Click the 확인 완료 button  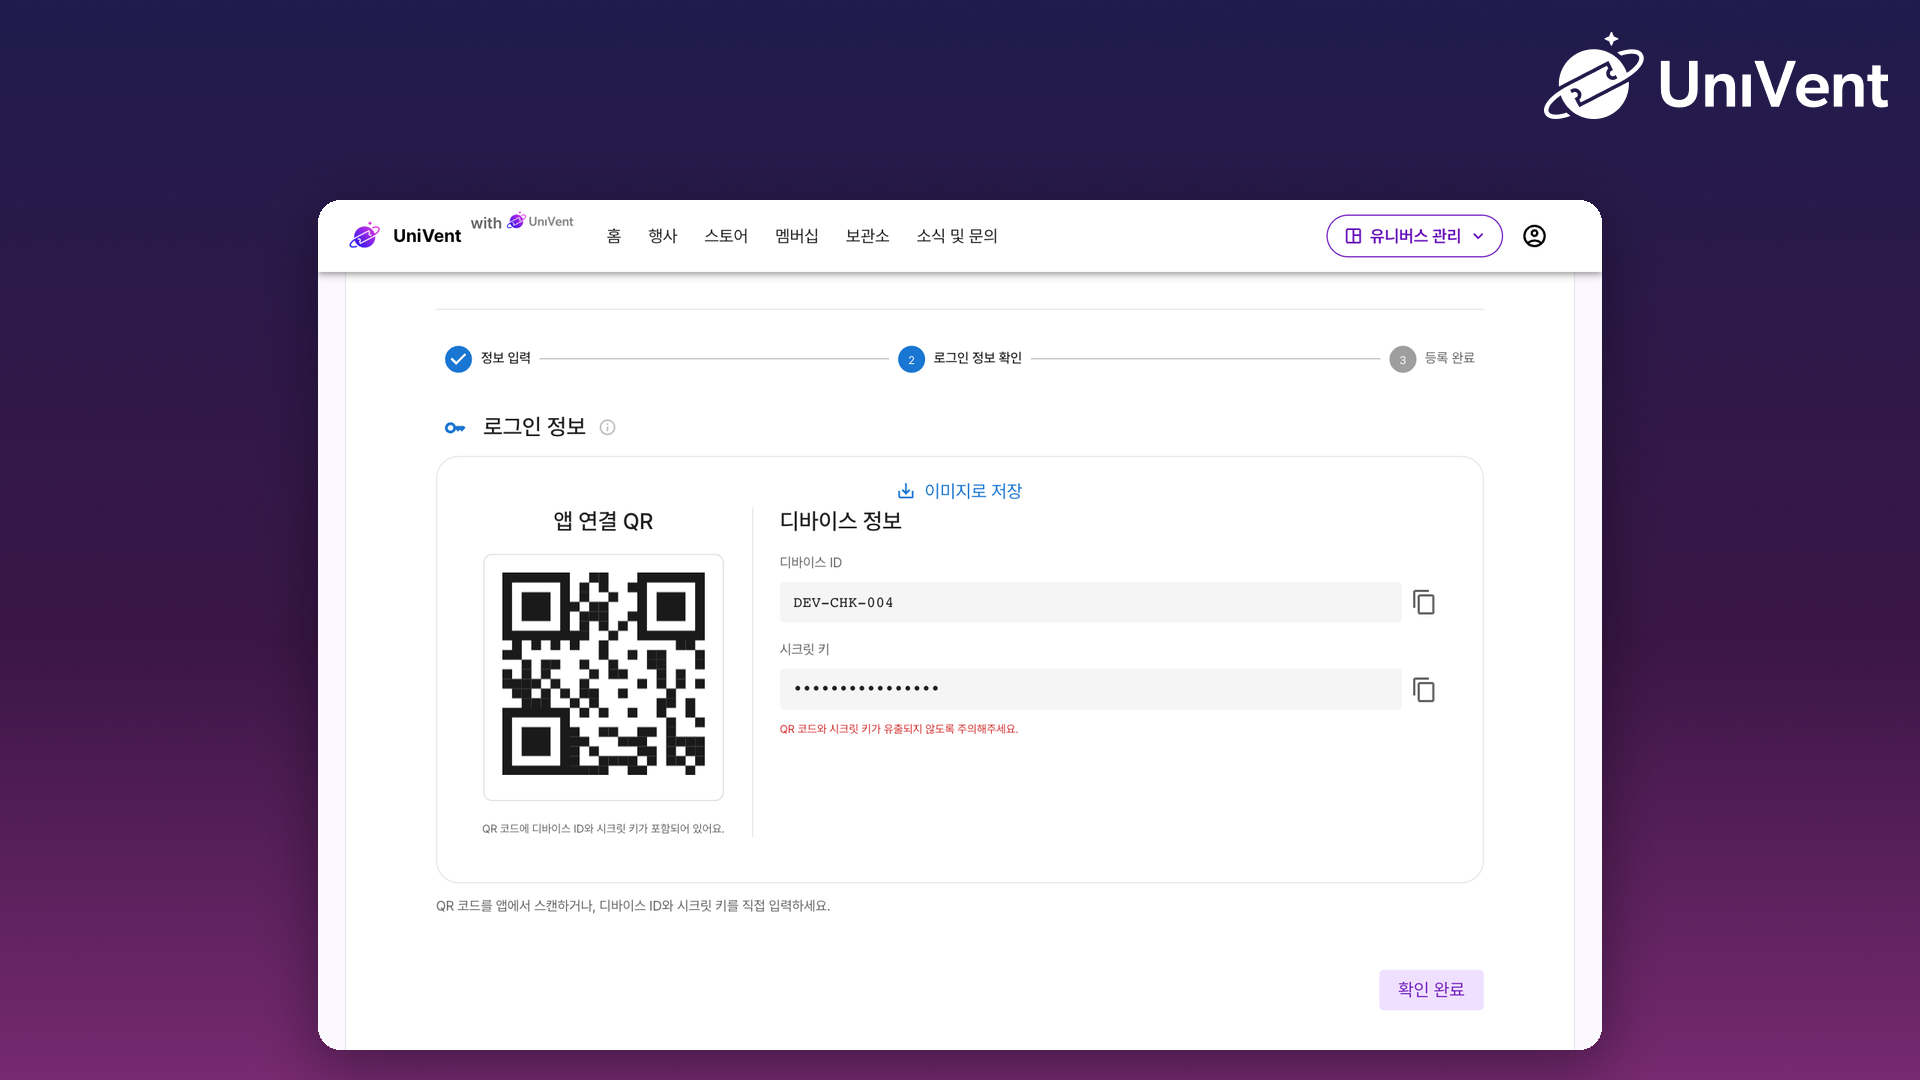pos(1431,989)
